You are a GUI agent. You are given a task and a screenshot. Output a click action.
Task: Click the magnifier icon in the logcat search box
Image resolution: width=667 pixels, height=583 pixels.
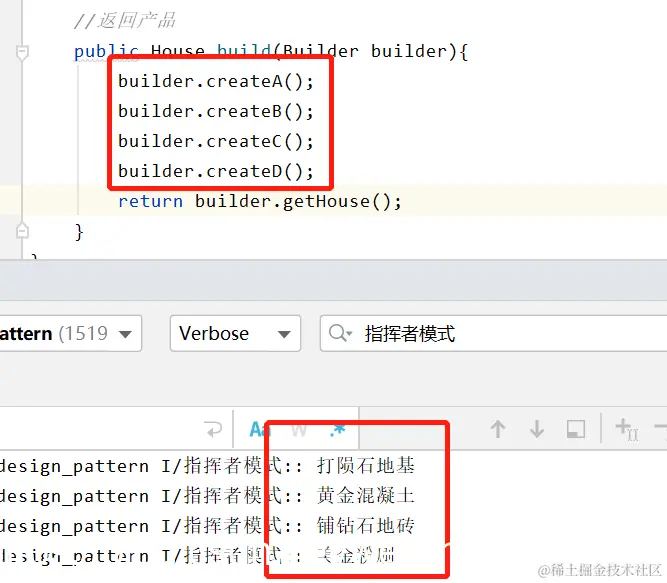point(340,333)
